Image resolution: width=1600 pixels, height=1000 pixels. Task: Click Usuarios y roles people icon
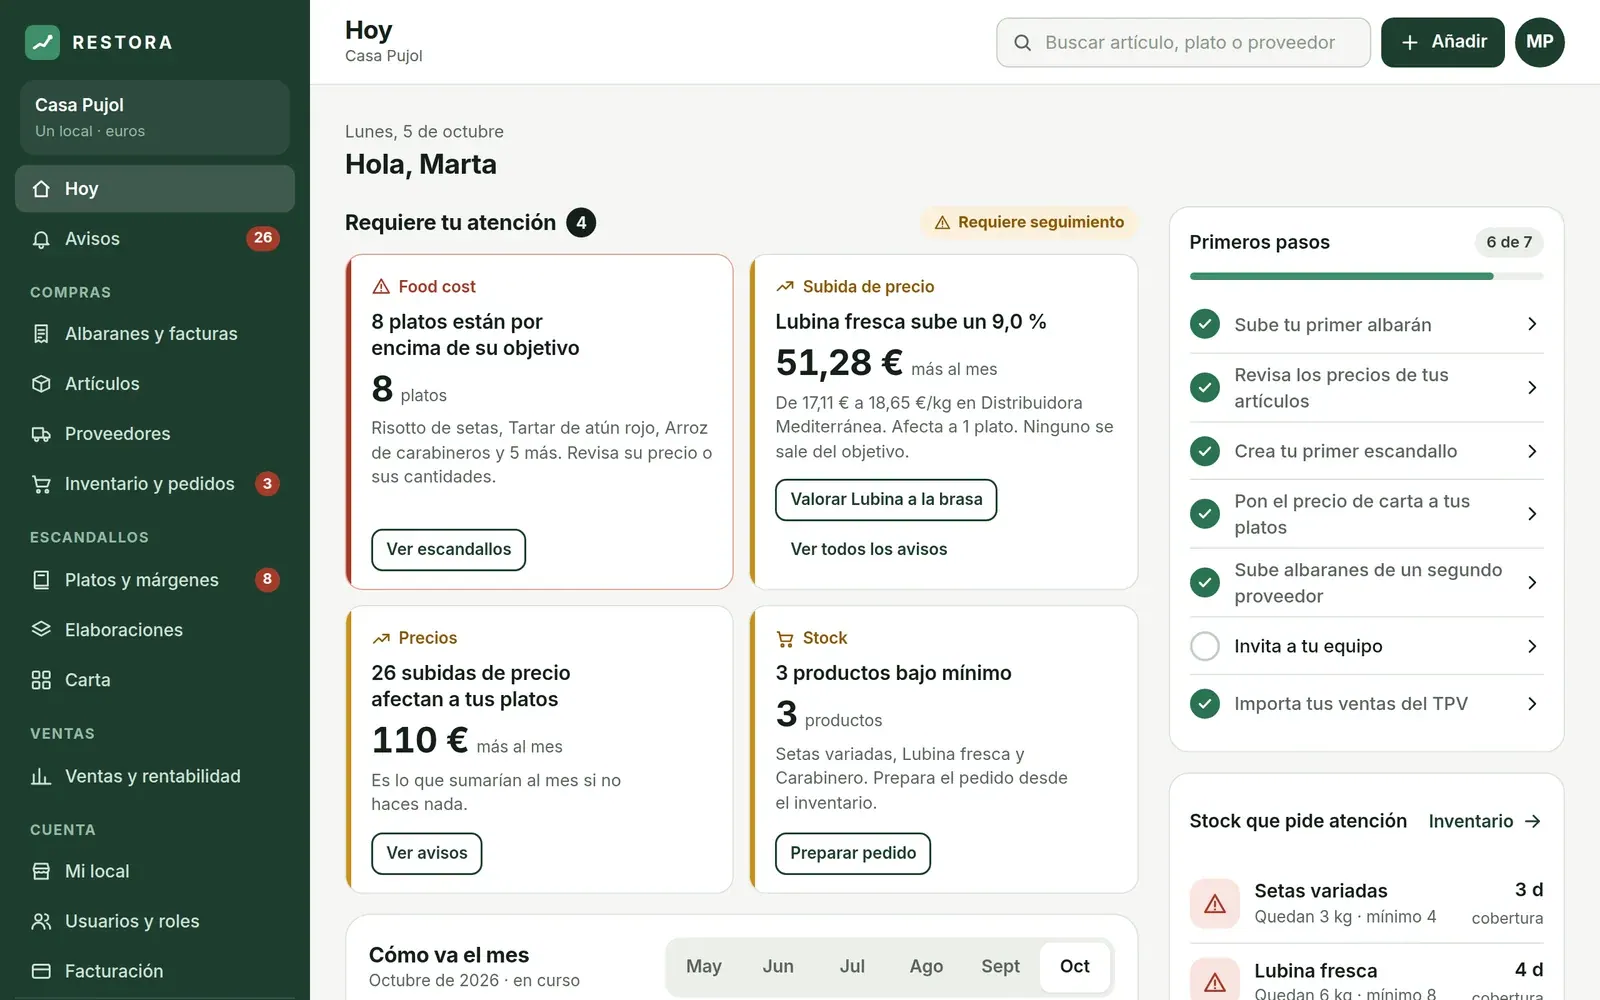[x=41, y=921]
